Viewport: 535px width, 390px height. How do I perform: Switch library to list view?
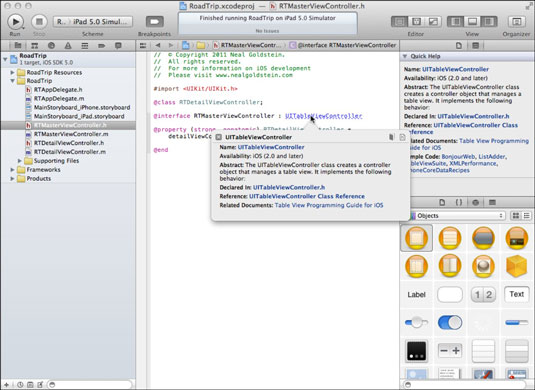(526, 216)
